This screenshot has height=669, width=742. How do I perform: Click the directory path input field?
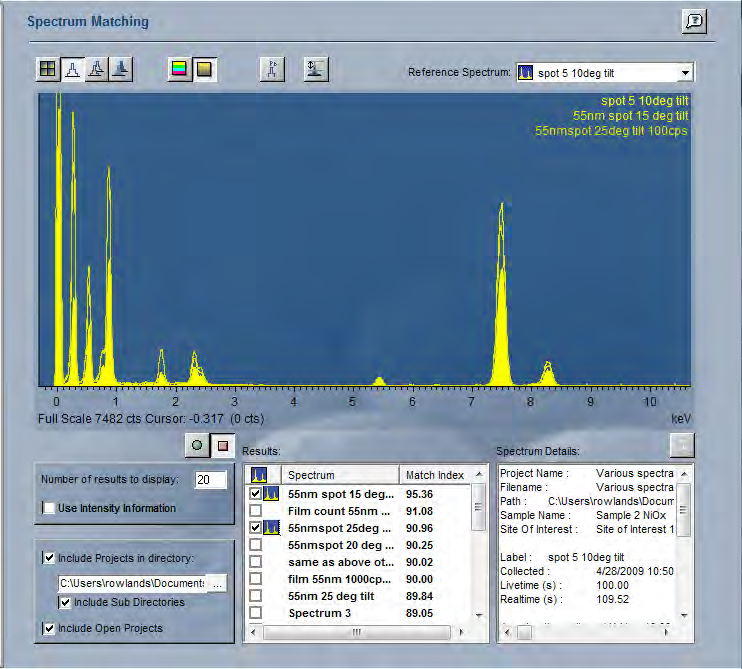(x=133, y=583)
